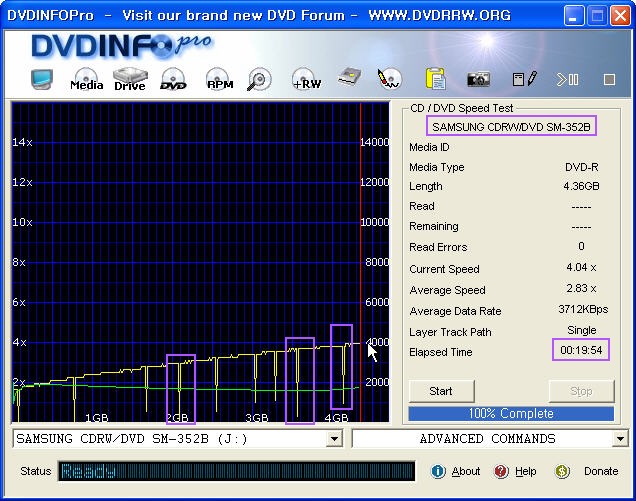636x501 pixels.
Task: Click the Media Type value DVD-R
Action: [582, 167]
